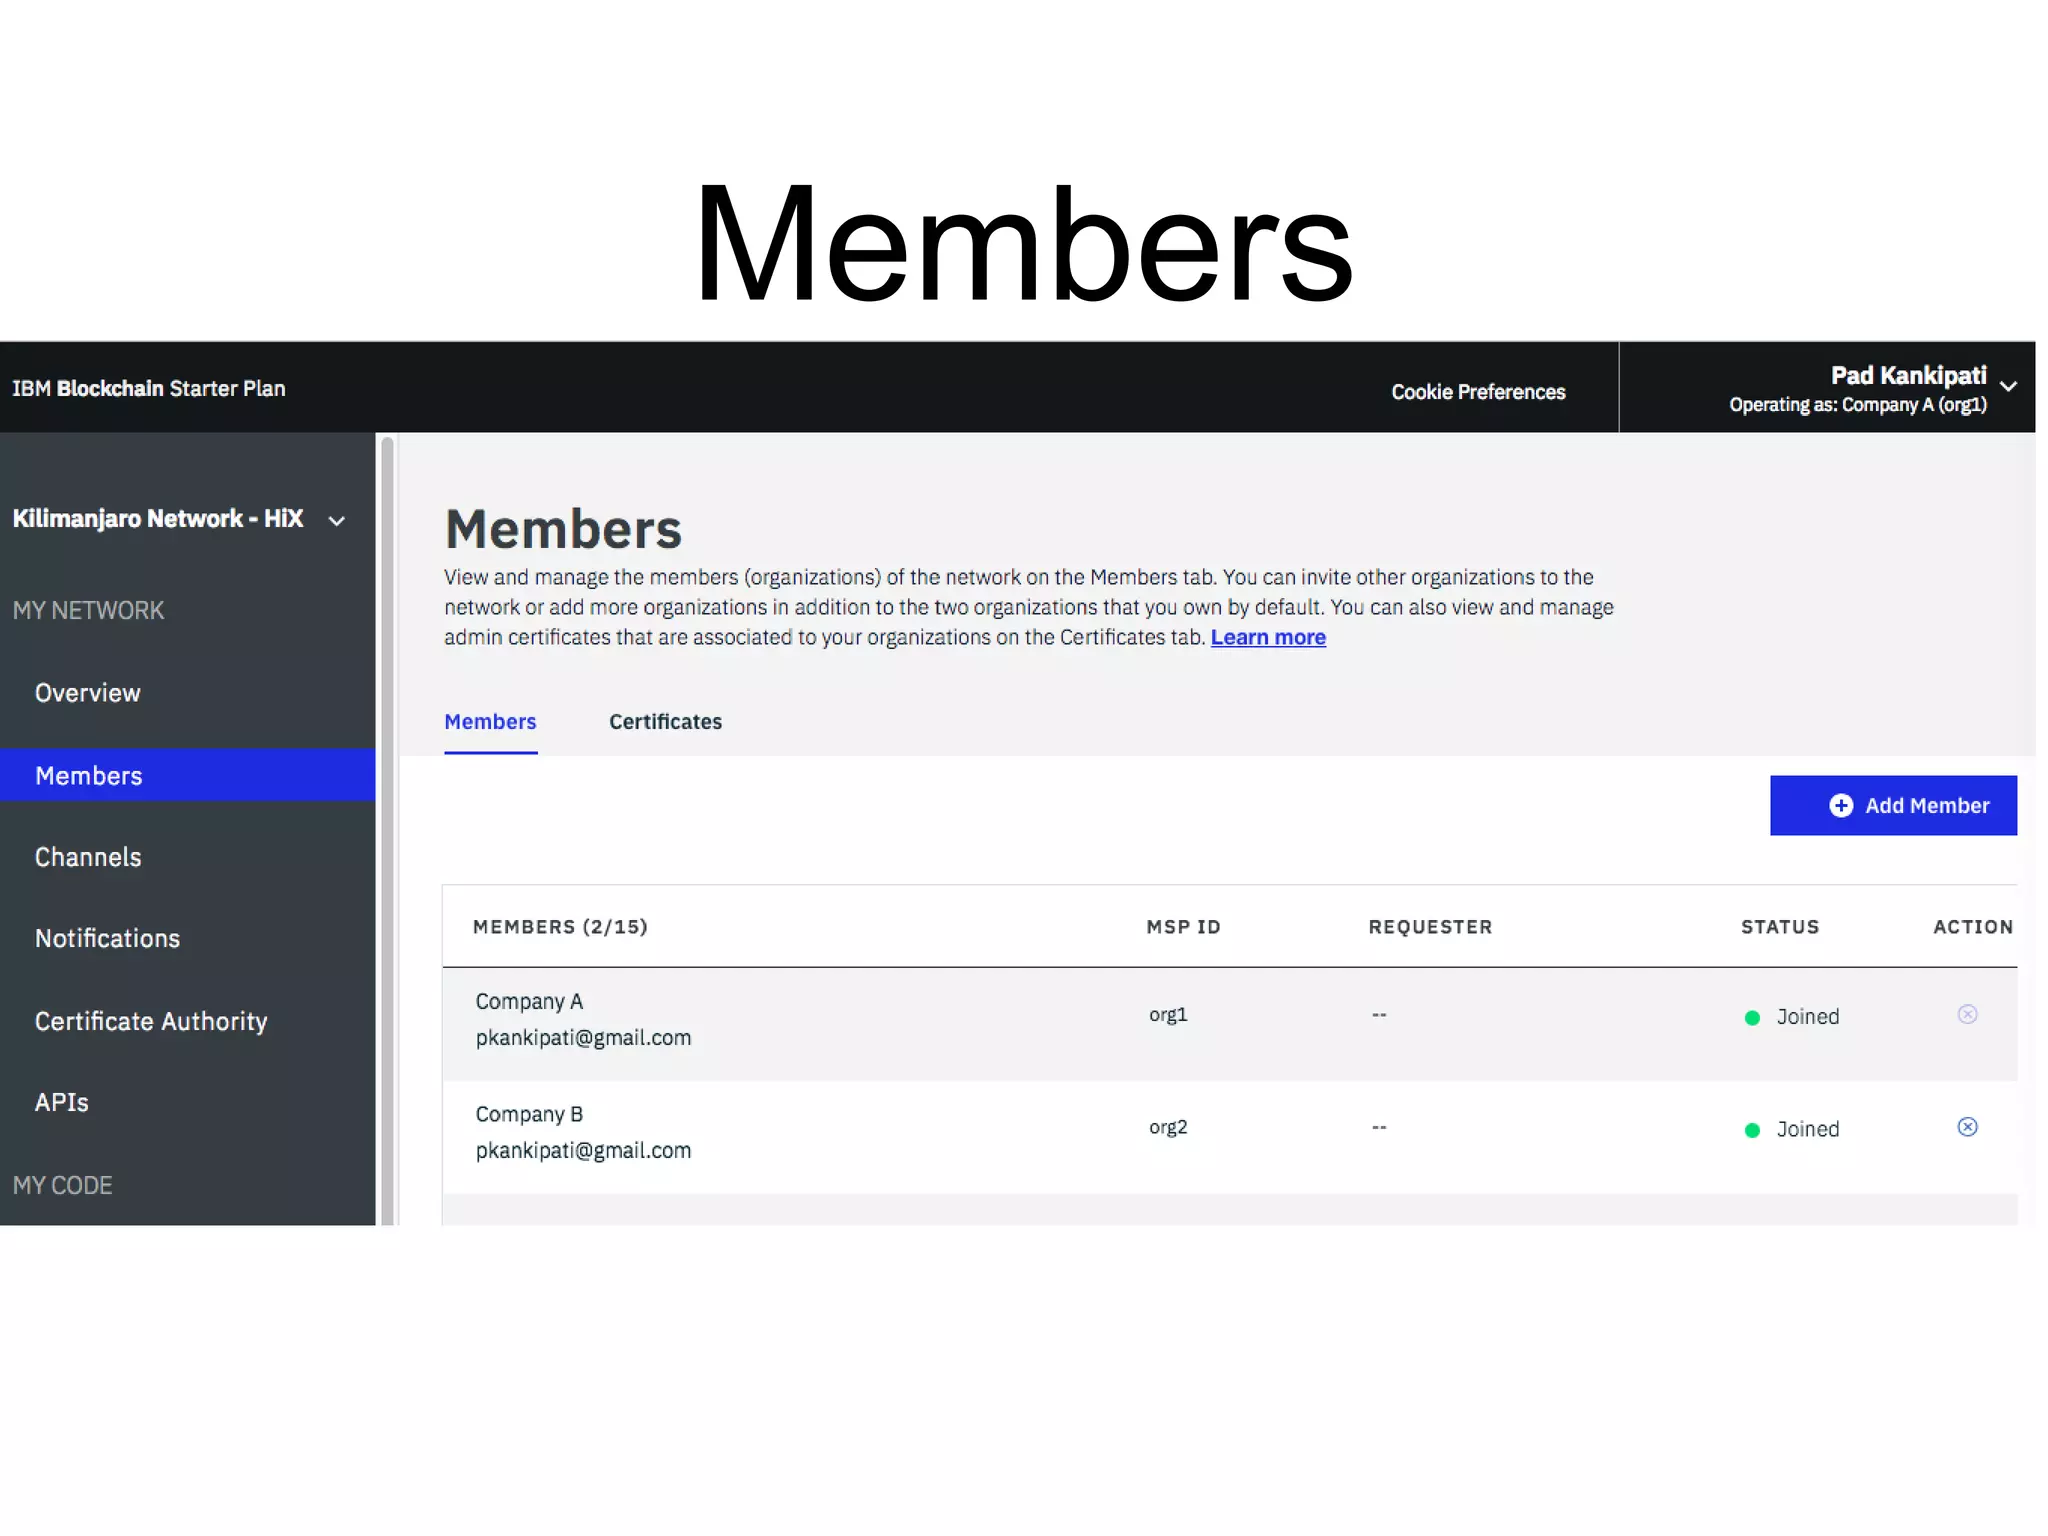2048x1536 pixels.
Task: Click the Add Member button
Action: tap(1893, 805)
